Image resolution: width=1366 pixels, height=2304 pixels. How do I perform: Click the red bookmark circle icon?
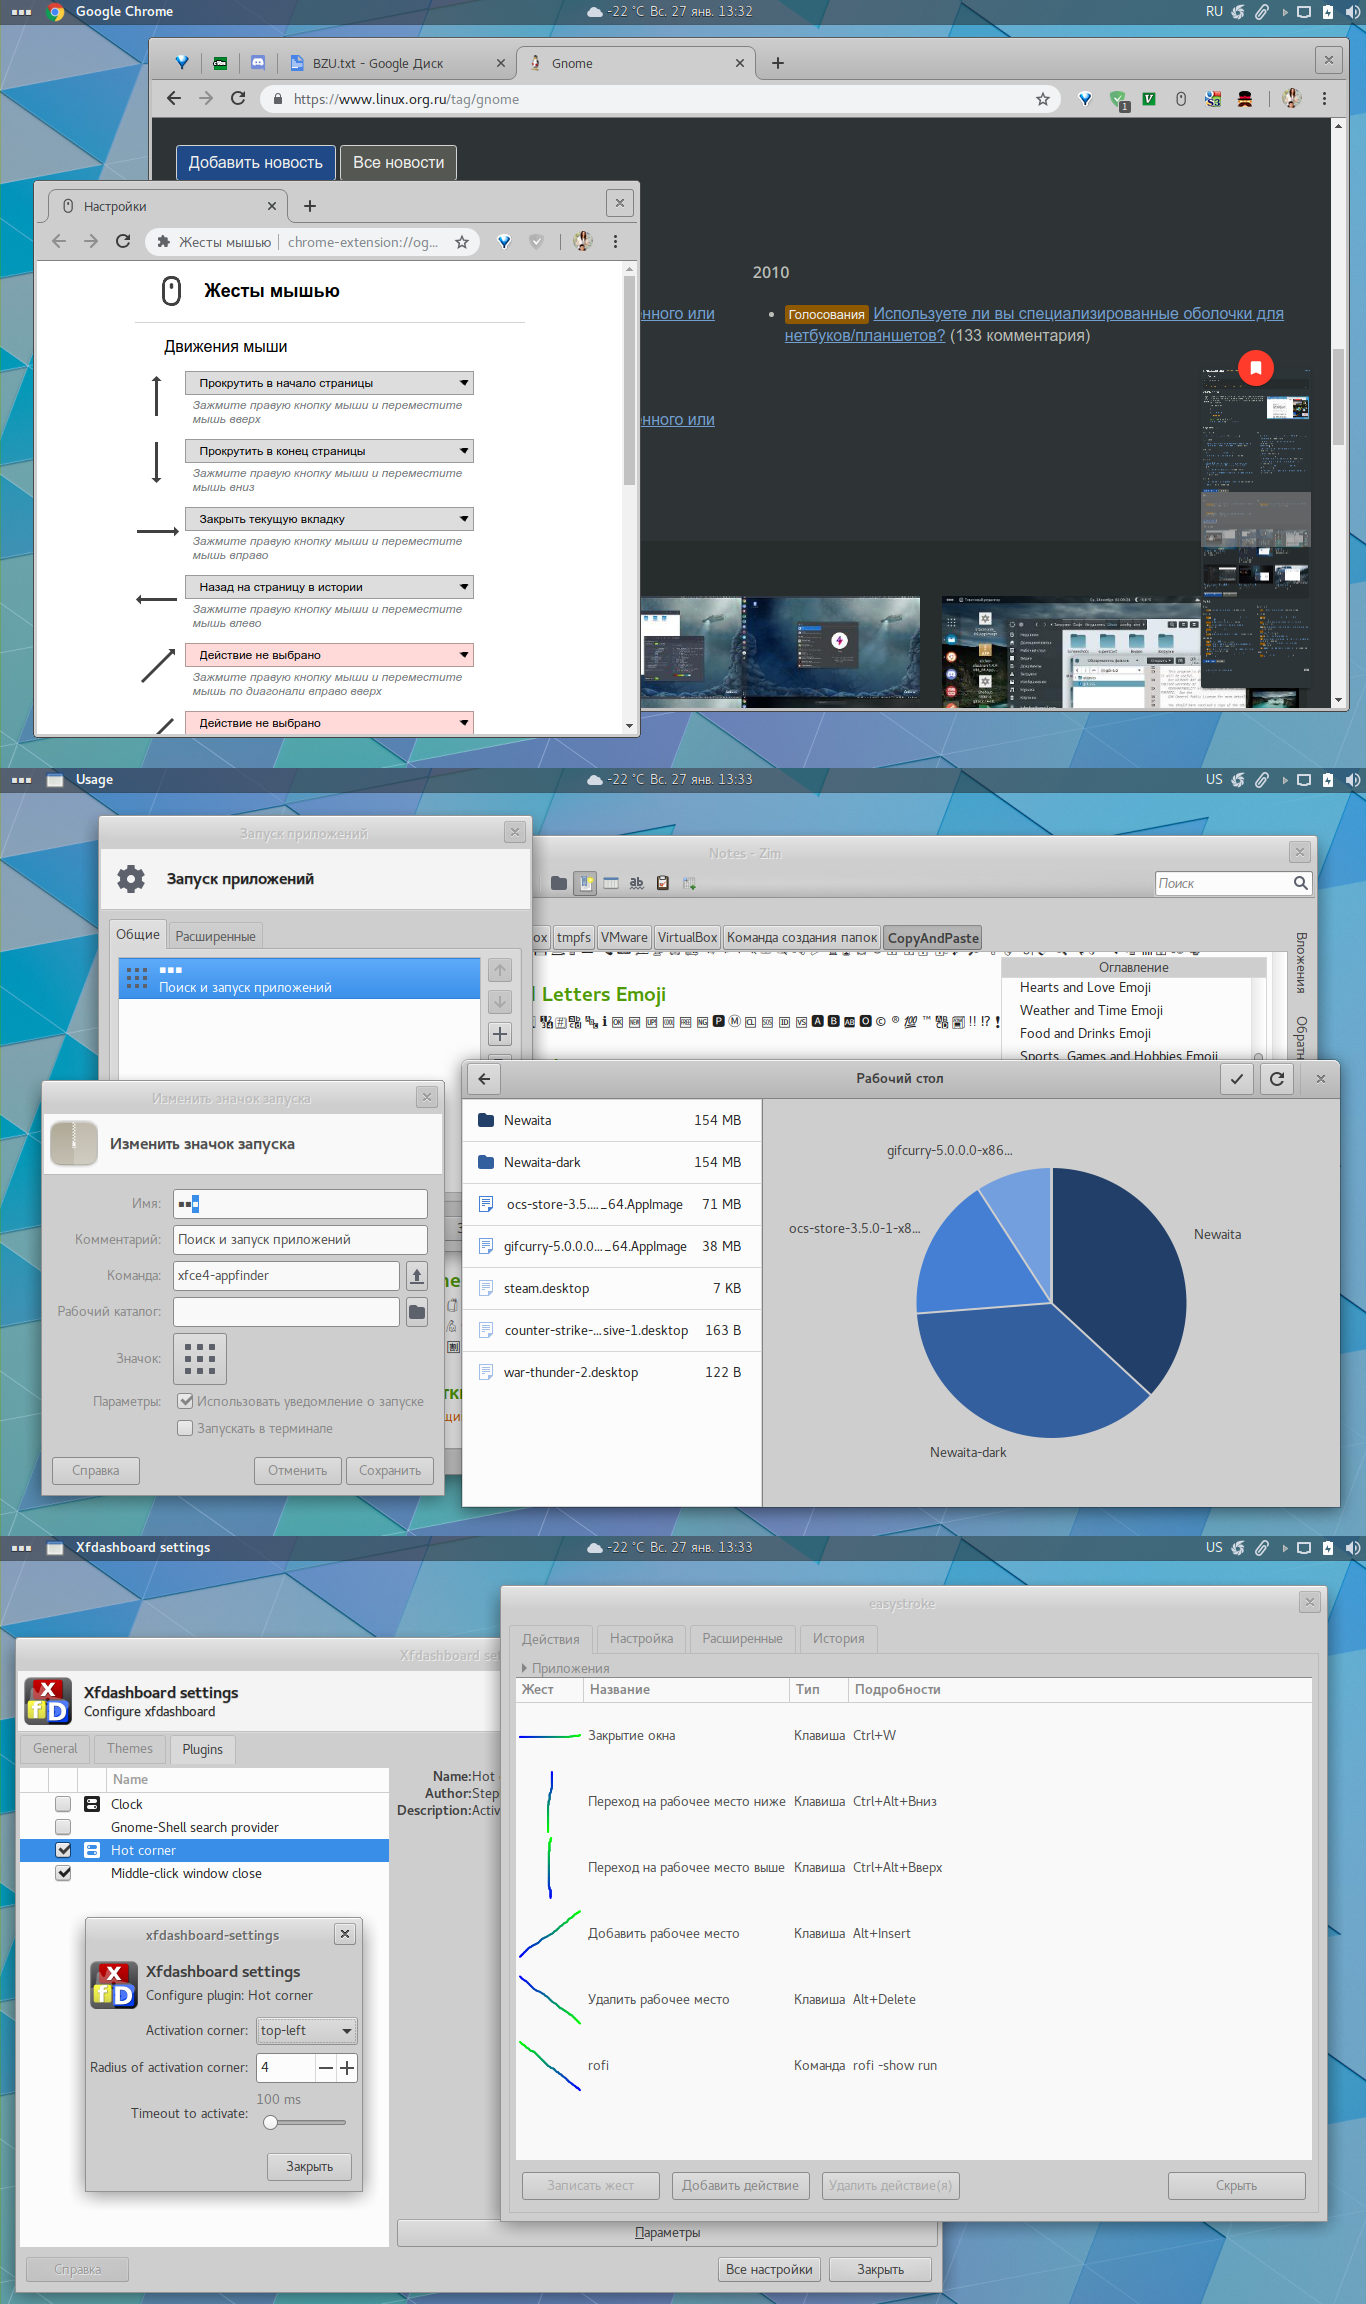(x=1255, y=367)
